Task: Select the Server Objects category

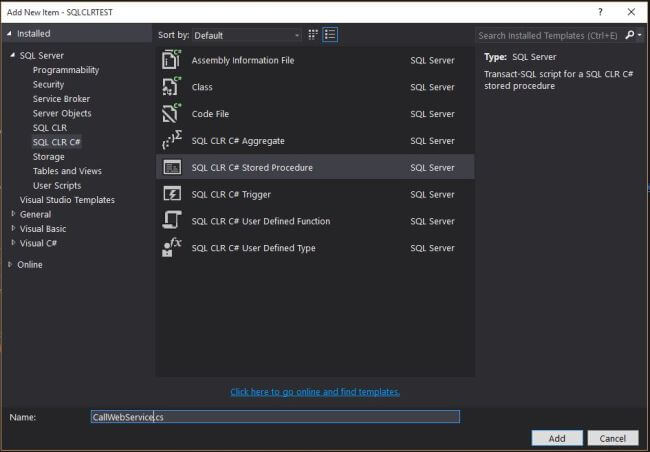Action: tap(62, 113)
